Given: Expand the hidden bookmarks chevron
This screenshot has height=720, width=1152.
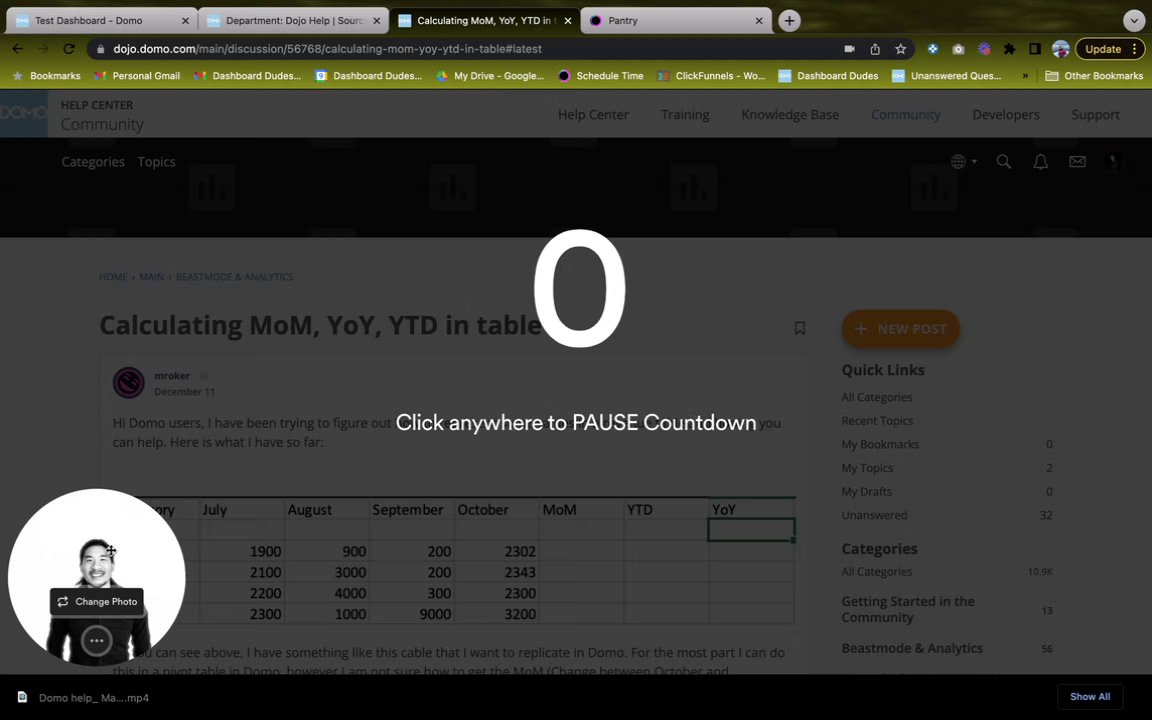Looking at the screenshot, I should pyautogui.click(x=1025, y=76).
